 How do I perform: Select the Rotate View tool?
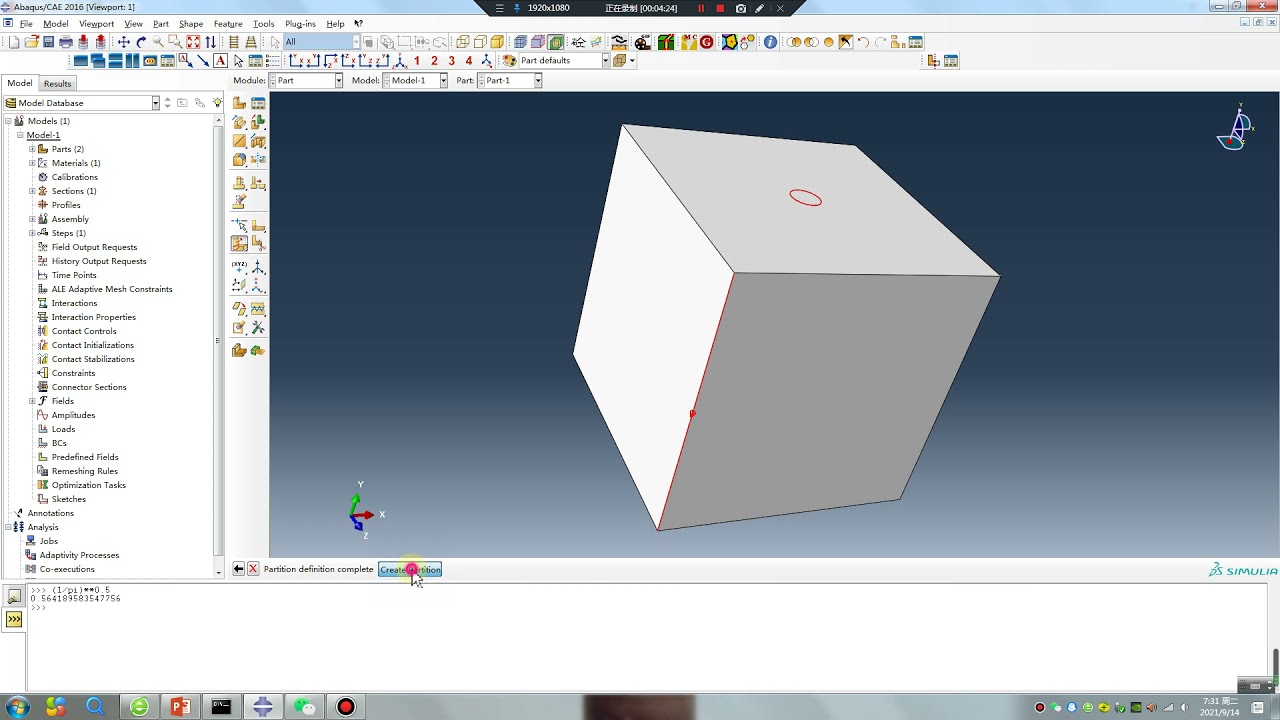(x=141, y=42)
